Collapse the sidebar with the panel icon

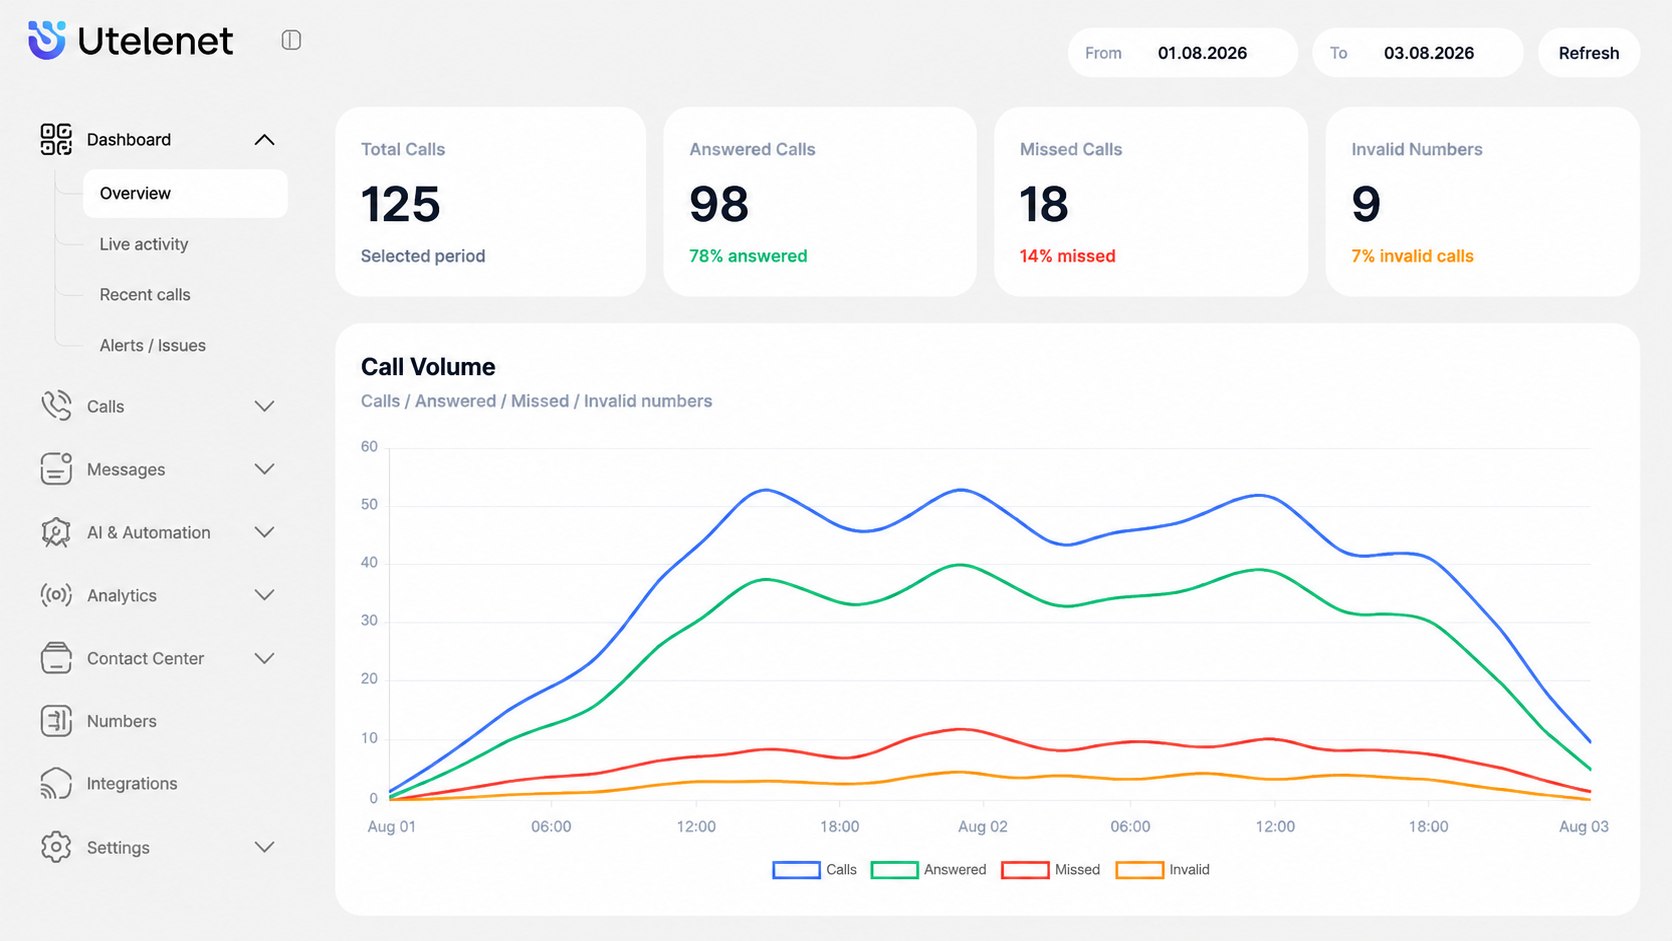pyautogui.click(x=291, y=40)
